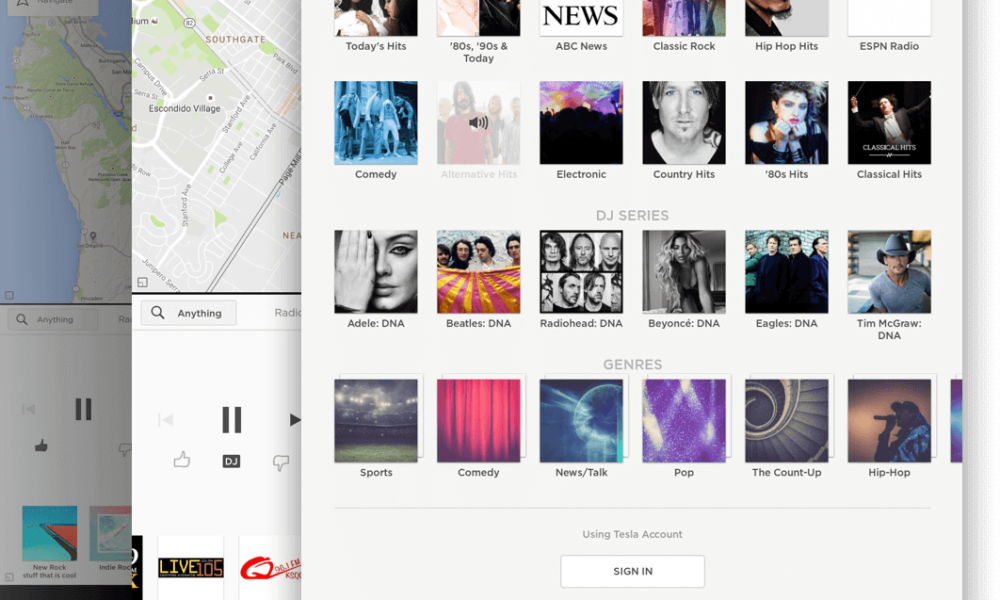Viewport: 1000px width, 600px height.
Task: Play the '80s, '90s & Today station
Action: (x=478, y=18)
